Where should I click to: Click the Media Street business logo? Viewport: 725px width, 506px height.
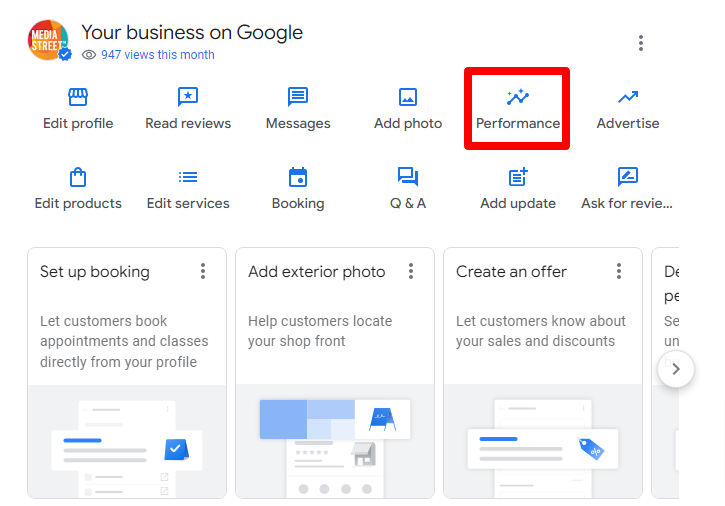point(49,40)
